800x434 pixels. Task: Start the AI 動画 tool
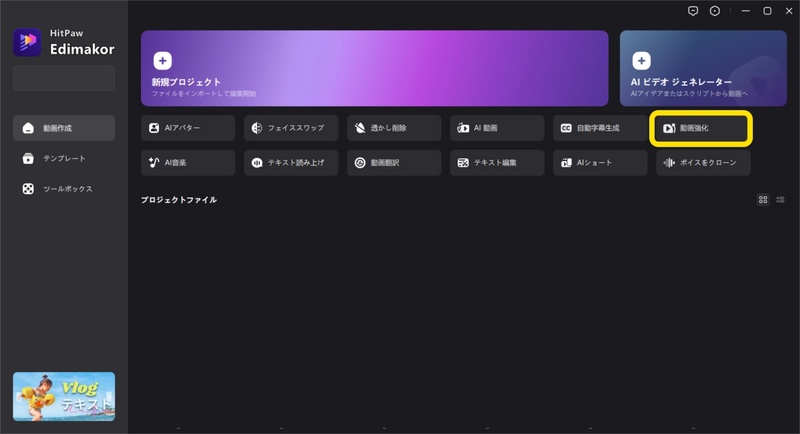coord(497,128)
